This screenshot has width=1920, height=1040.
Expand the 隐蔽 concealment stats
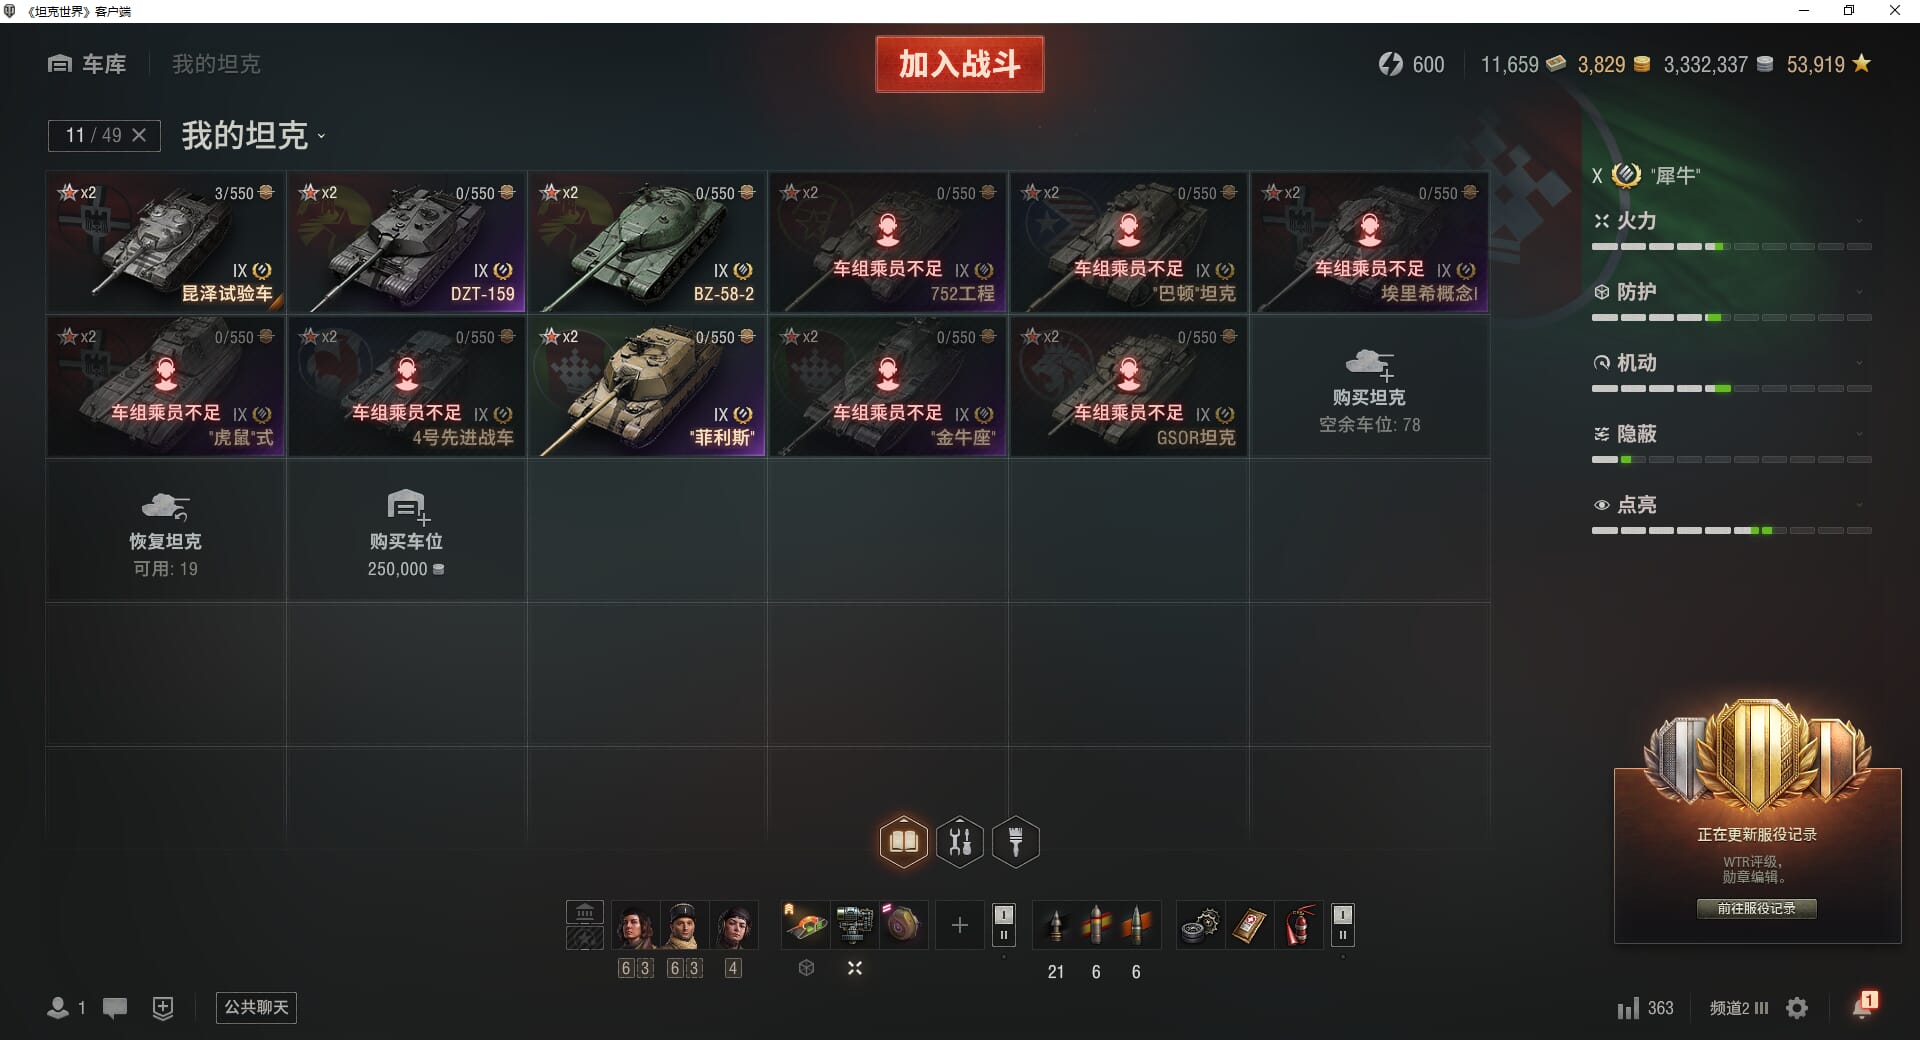(x=1731, y=434)
